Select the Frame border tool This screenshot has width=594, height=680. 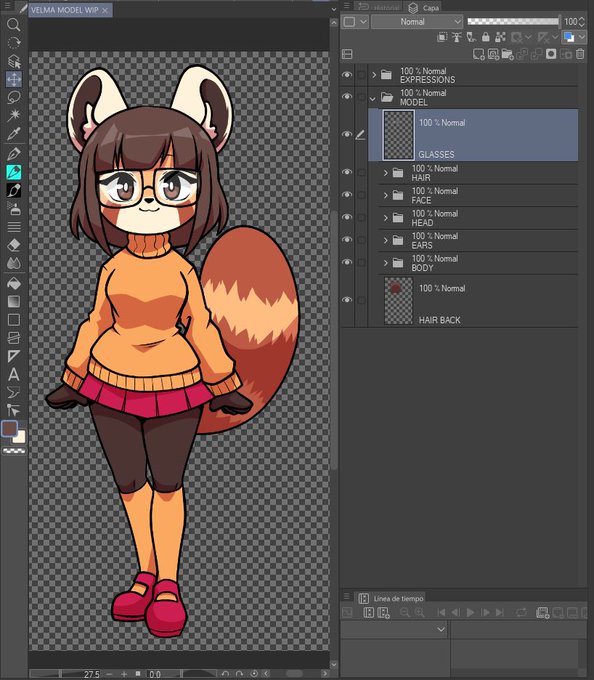click(13, 338)
